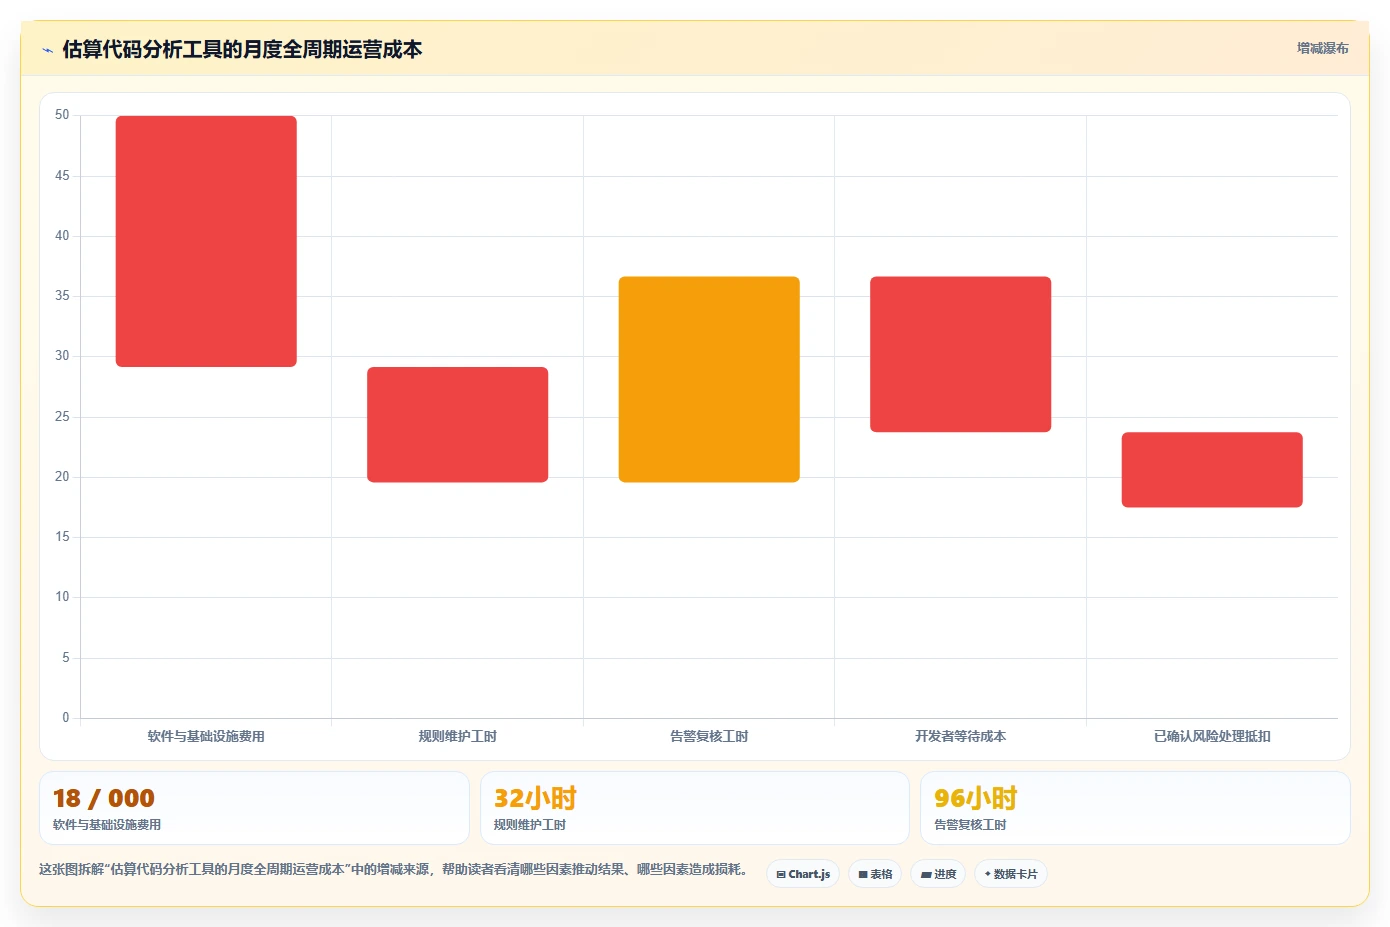Click the y-axis value 15
This screenshot has width=1390, height=927.
[x=62, y=537]
